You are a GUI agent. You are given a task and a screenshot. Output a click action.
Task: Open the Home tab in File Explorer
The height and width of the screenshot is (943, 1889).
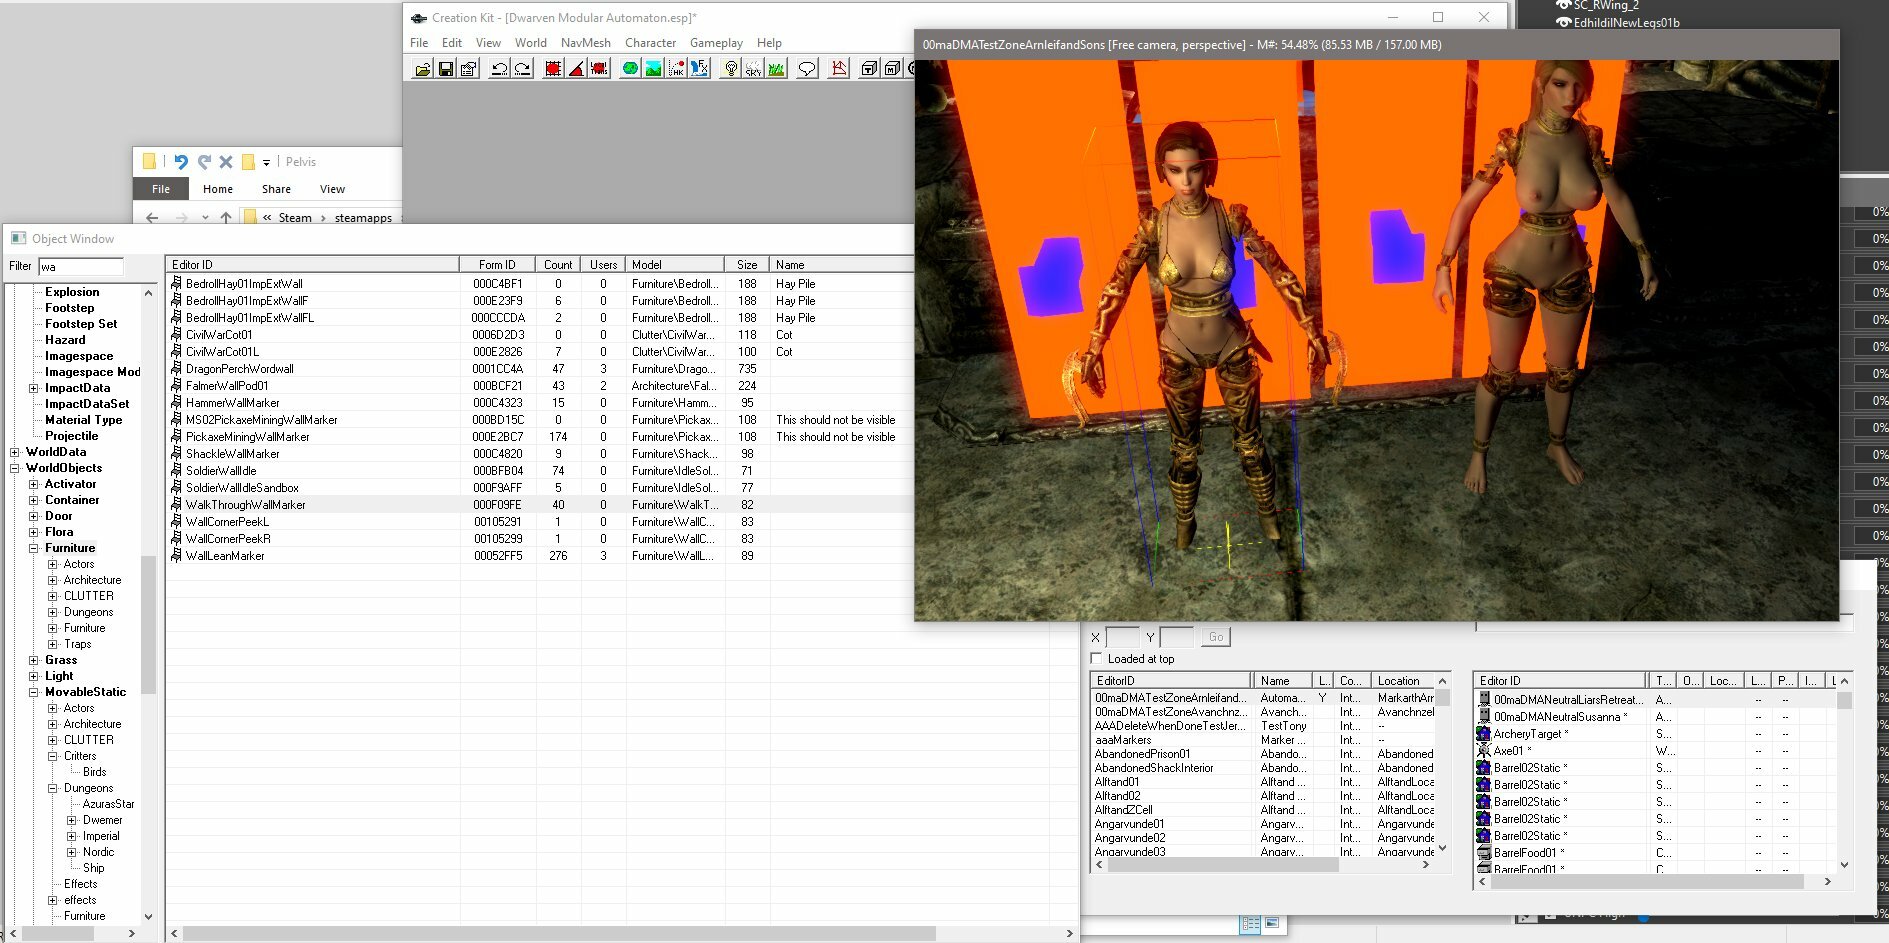pos(218,189)
